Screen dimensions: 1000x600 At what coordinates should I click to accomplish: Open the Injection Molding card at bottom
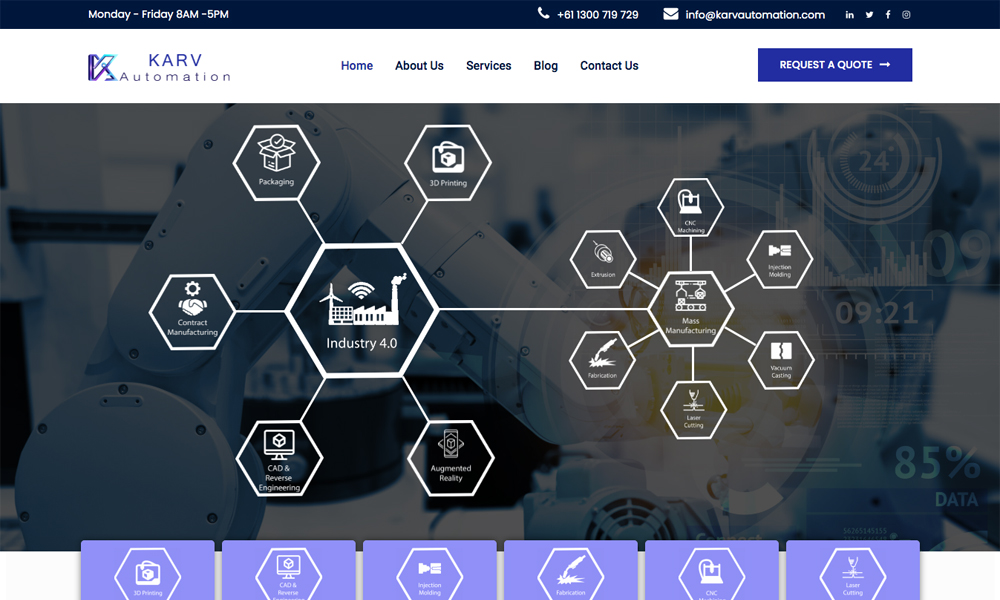[429, 572]
